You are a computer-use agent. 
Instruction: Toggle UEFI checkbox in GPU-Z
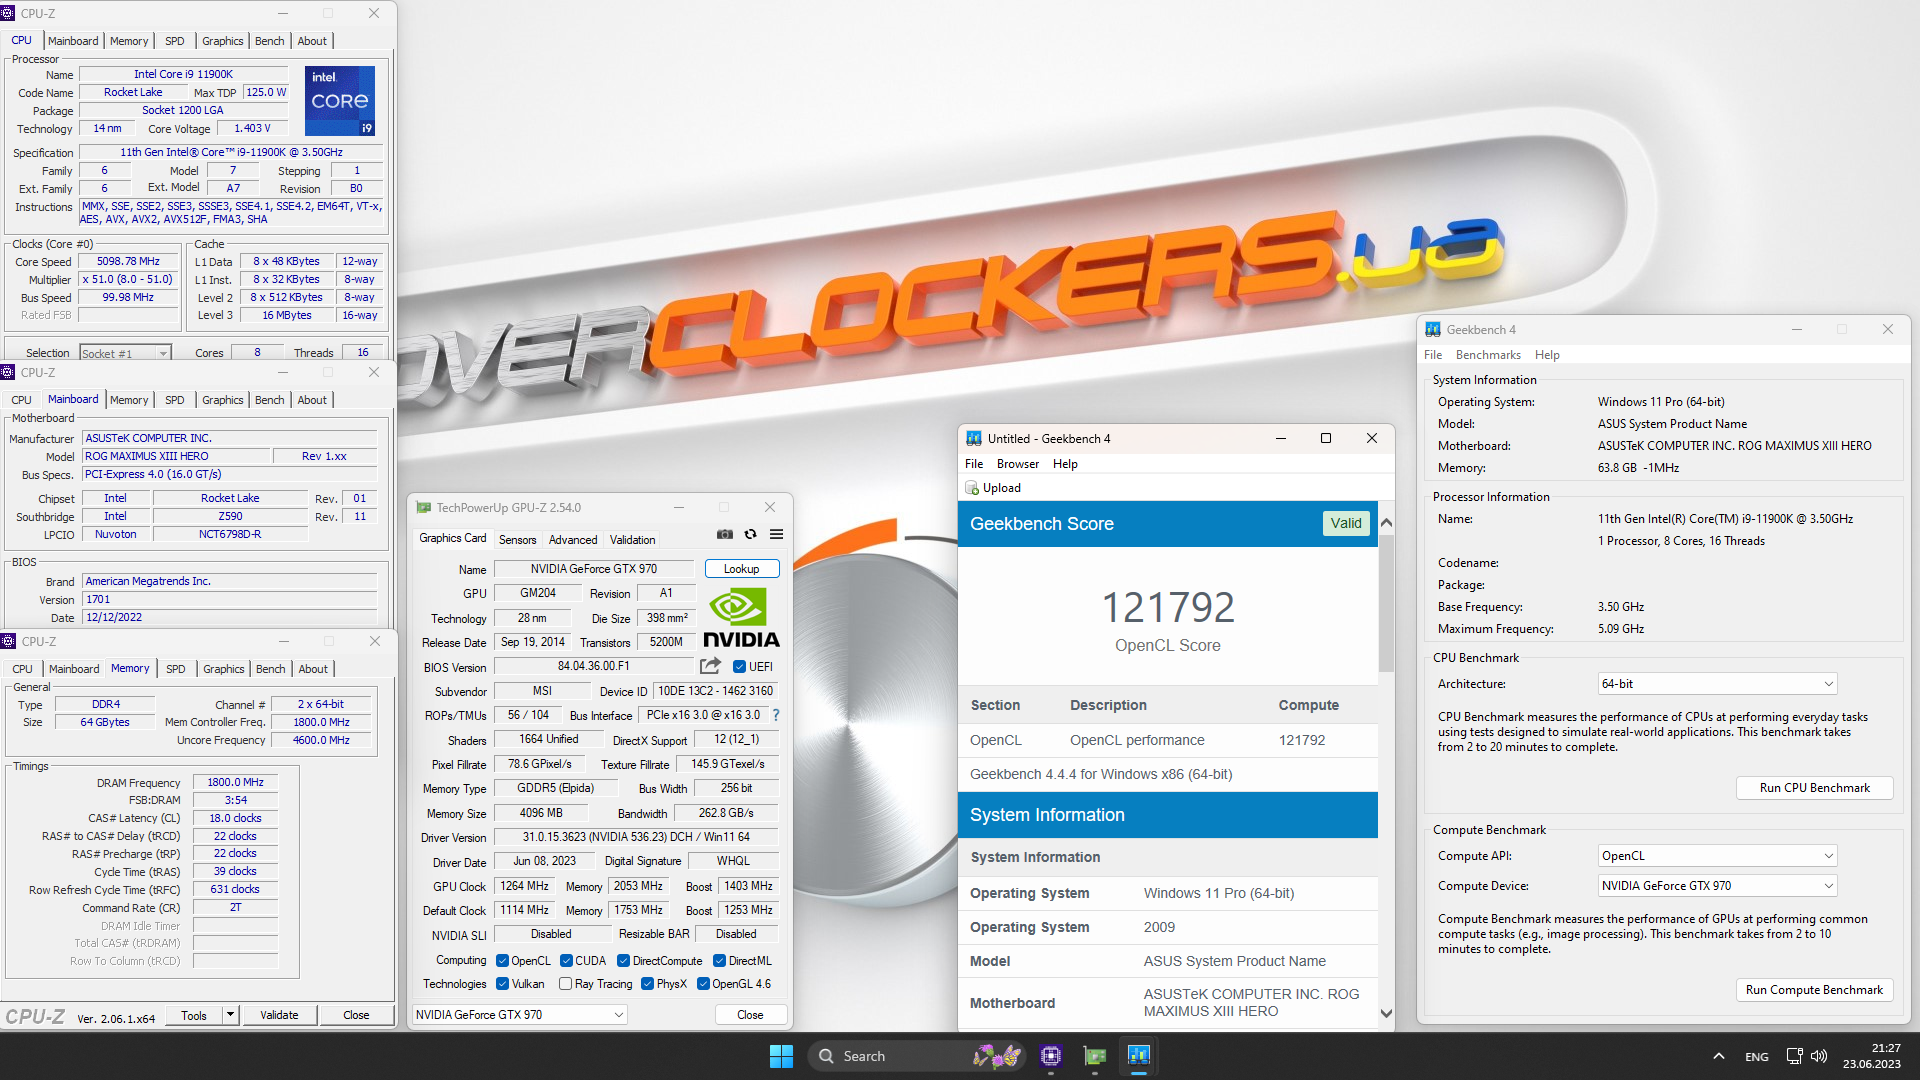pos(740,667)
